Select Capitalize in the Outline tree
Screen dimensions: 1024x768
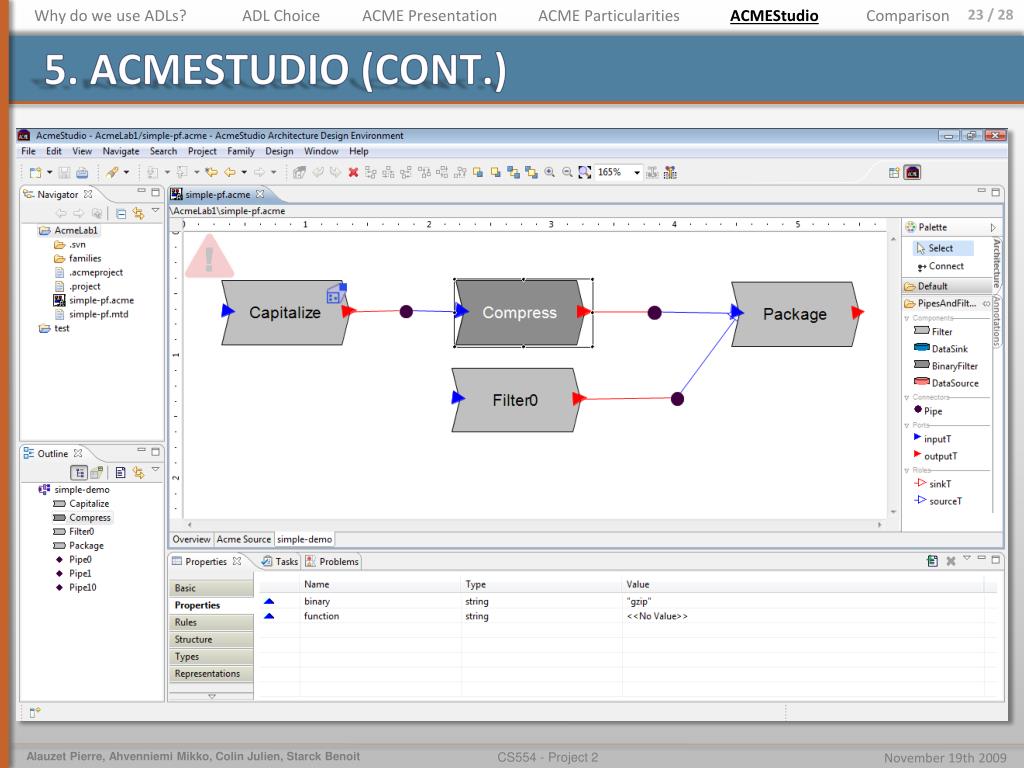(82, 504)
